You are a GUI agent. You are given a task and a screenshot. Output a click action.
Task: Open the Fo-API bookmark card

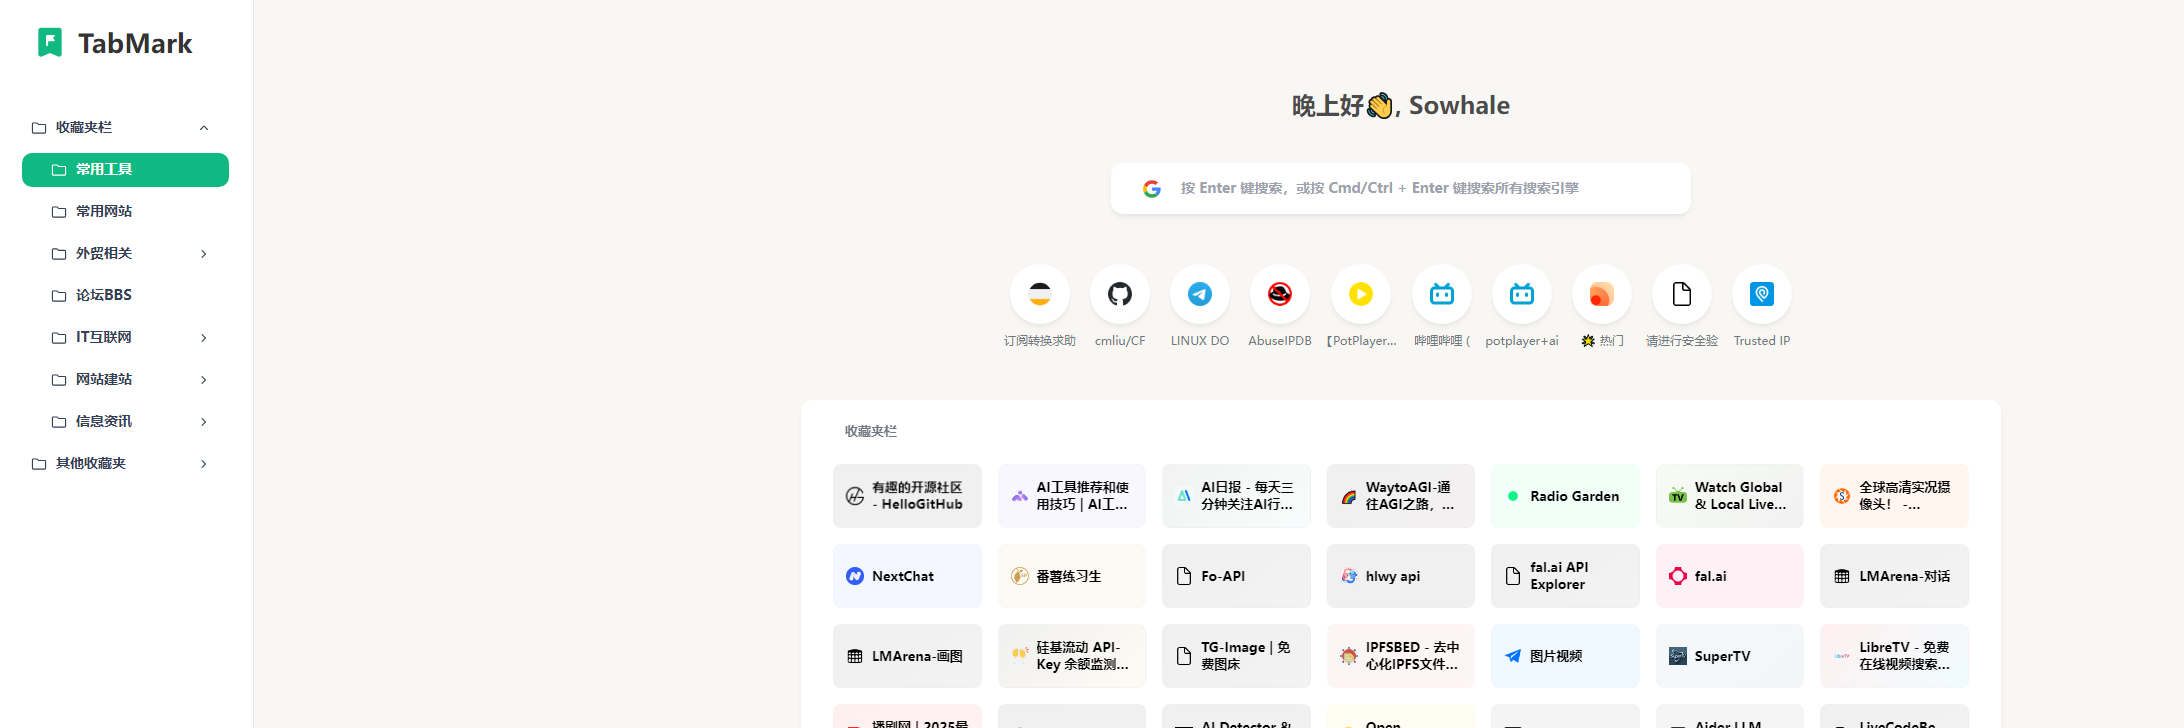click(x=1236, y=576)
